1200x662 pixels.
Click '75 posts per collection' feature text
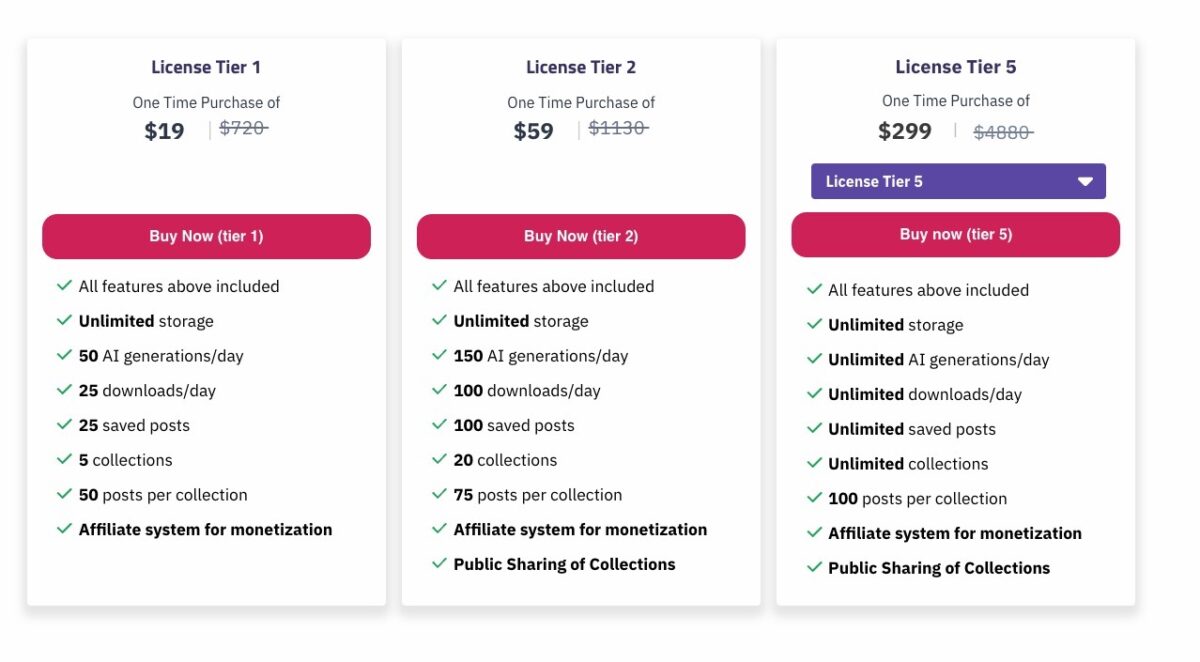point(537,495)
